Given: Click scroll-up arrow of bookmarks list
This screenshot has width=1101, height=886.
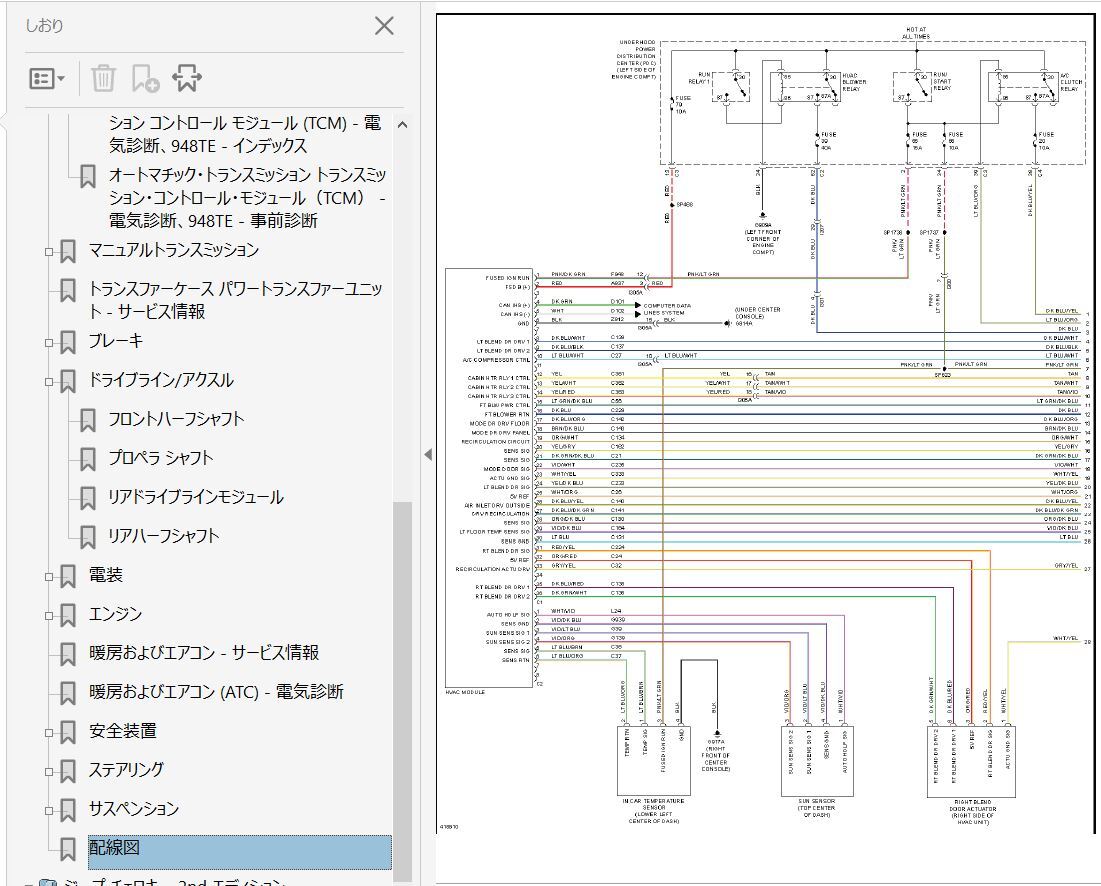Looking at the screenshot, I should [x=402, y=125].
